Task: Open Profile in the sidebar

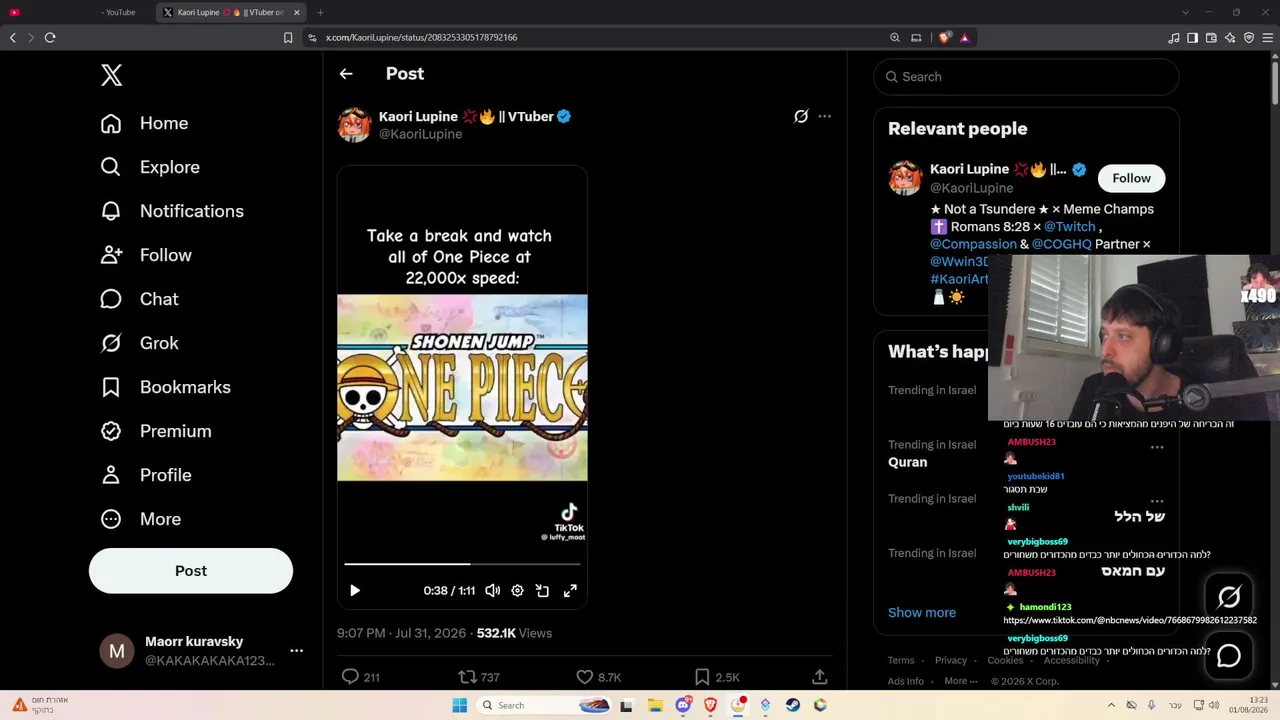Action: point(145,475)
